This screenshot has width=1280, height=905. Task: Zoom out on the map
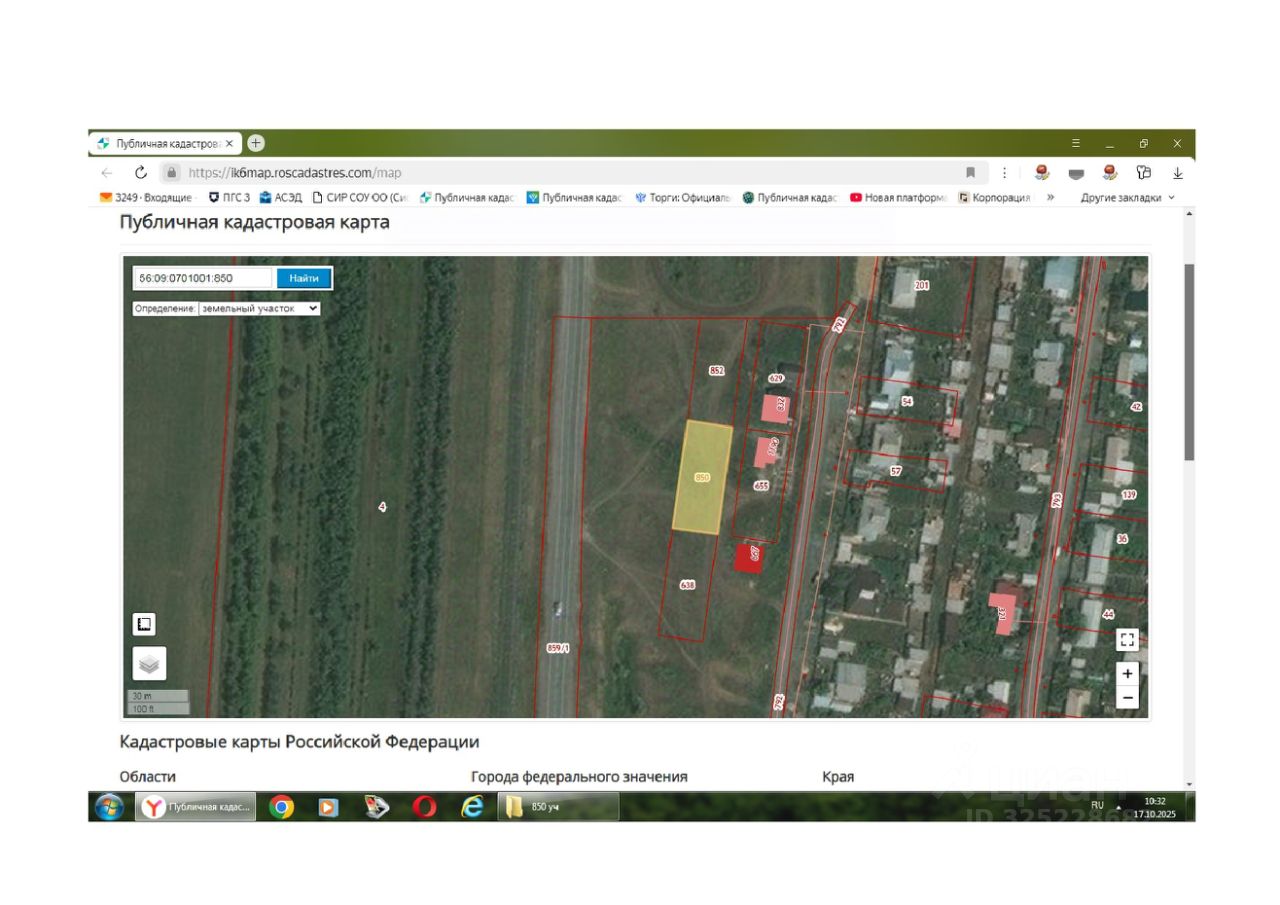pyautogui.click(x=1127, y=697)
